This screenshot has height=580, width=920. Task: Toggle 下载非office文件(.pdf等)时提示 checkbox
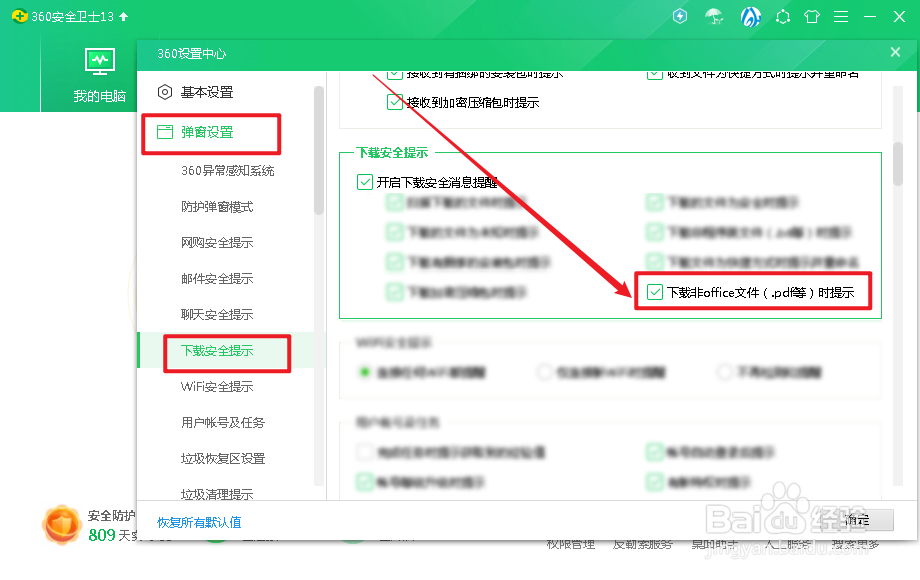point(655,292)
